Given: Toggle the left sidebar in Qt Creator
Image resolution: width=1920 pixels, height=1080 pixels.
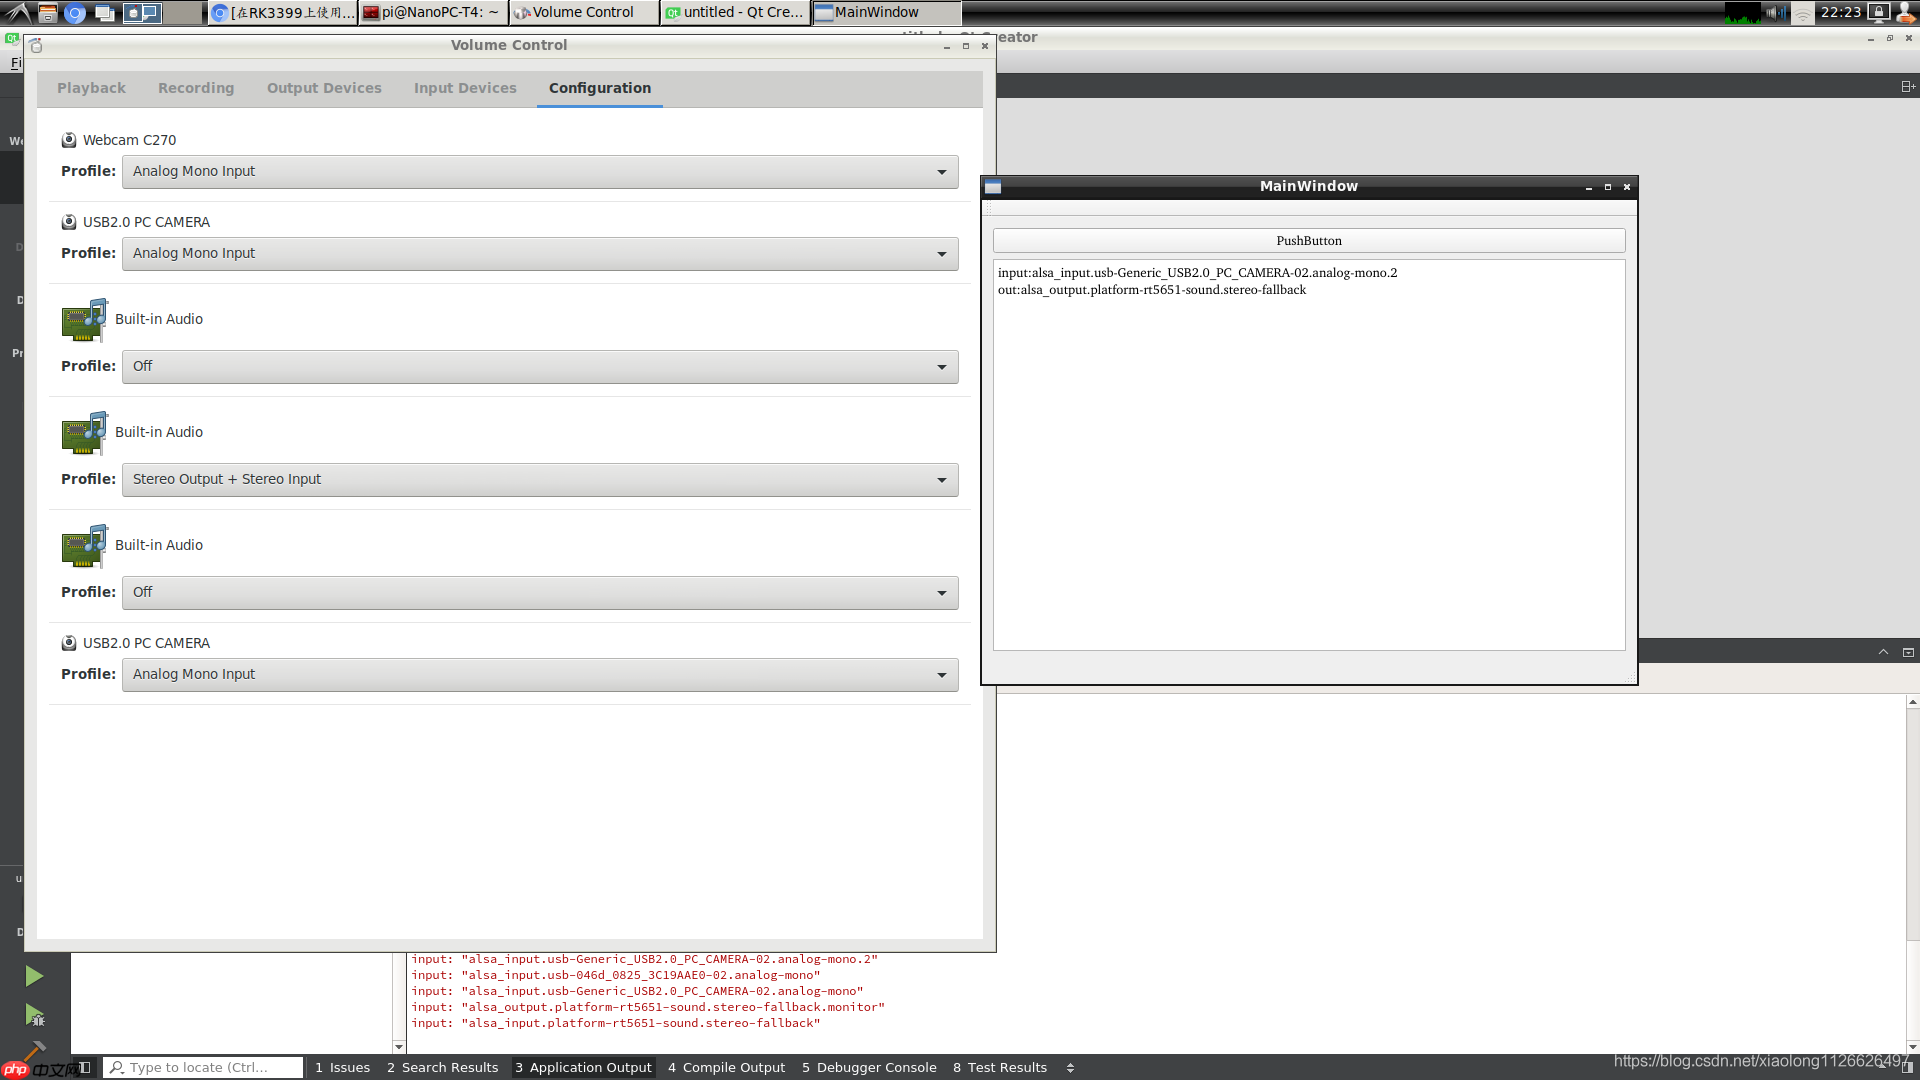Looking at the screenshot, I should 86,1067.
